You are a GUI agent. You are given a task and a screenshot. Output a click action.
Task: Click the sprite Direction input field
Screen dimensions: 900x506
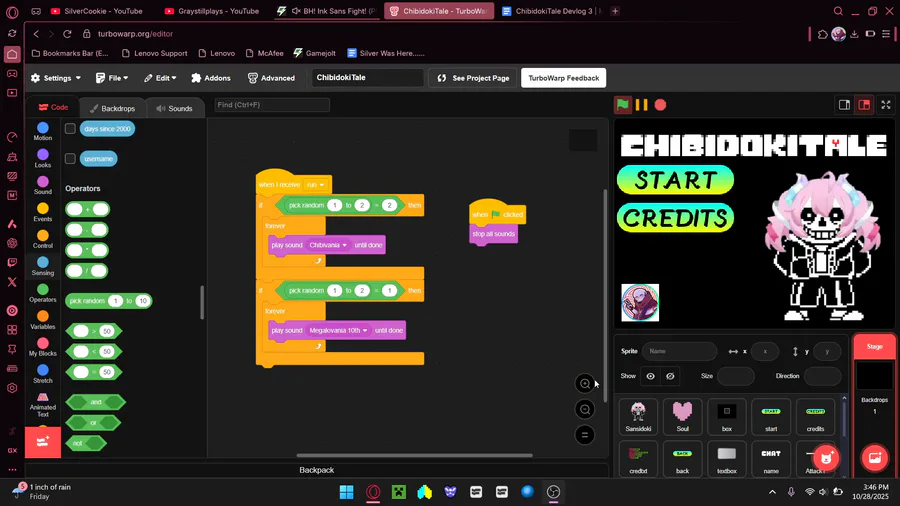(823, 376)
